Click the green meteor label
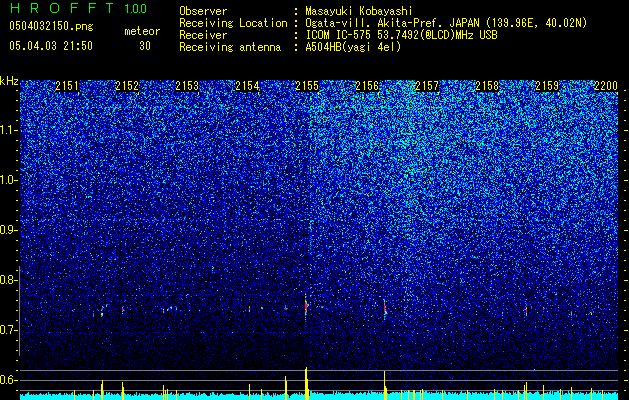The width and height of the screenshot is (629, 400). pyautogui.click(x=142, y=31)
